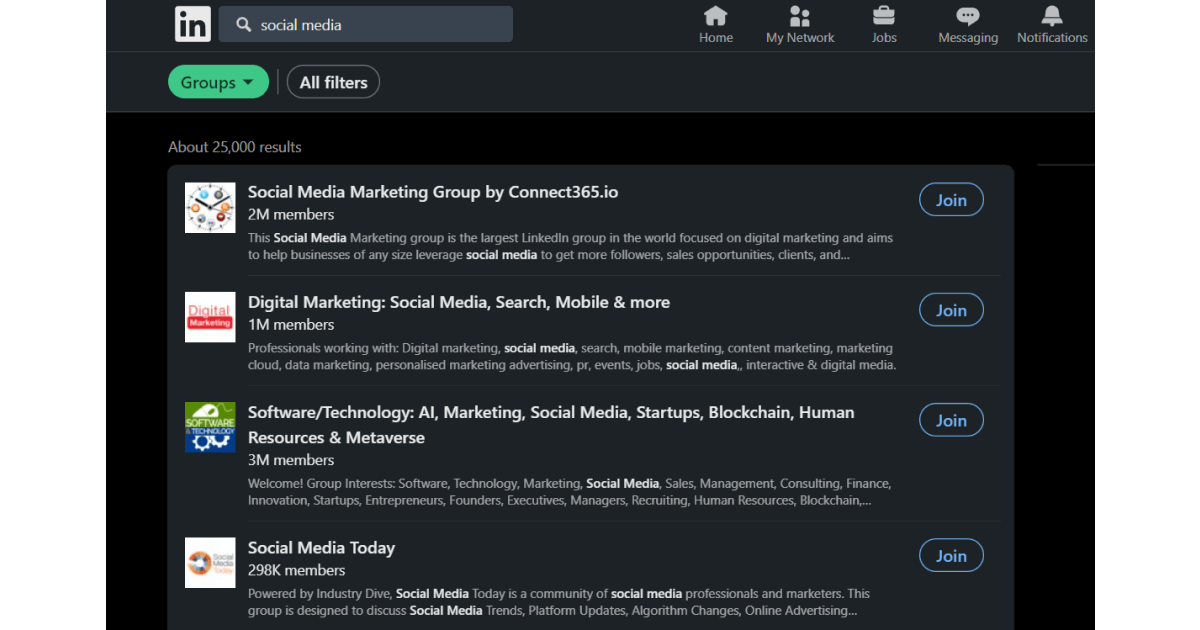Screen dimensions: 1200x630
Task: Click the description starting 'This Social Media Marketing group'
Action: [x=570, y=246]
